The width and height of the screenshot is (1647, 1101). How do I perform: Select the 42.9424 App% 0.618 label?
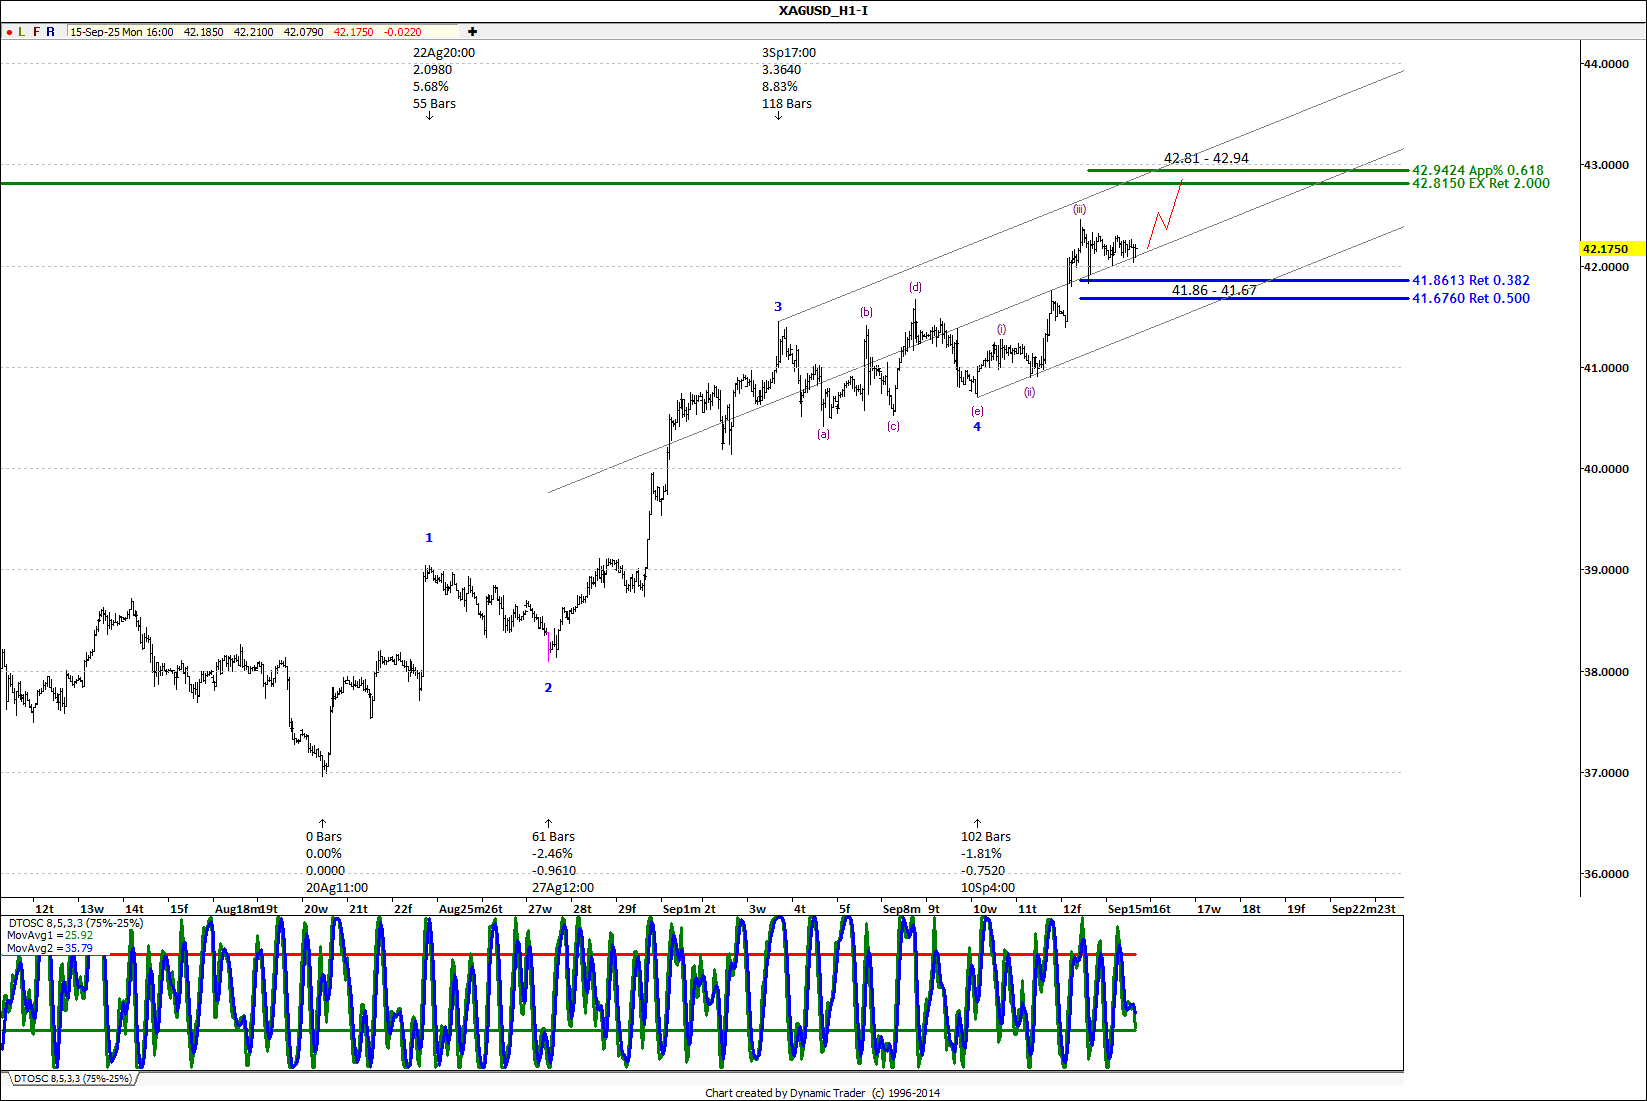point(1477,170)
